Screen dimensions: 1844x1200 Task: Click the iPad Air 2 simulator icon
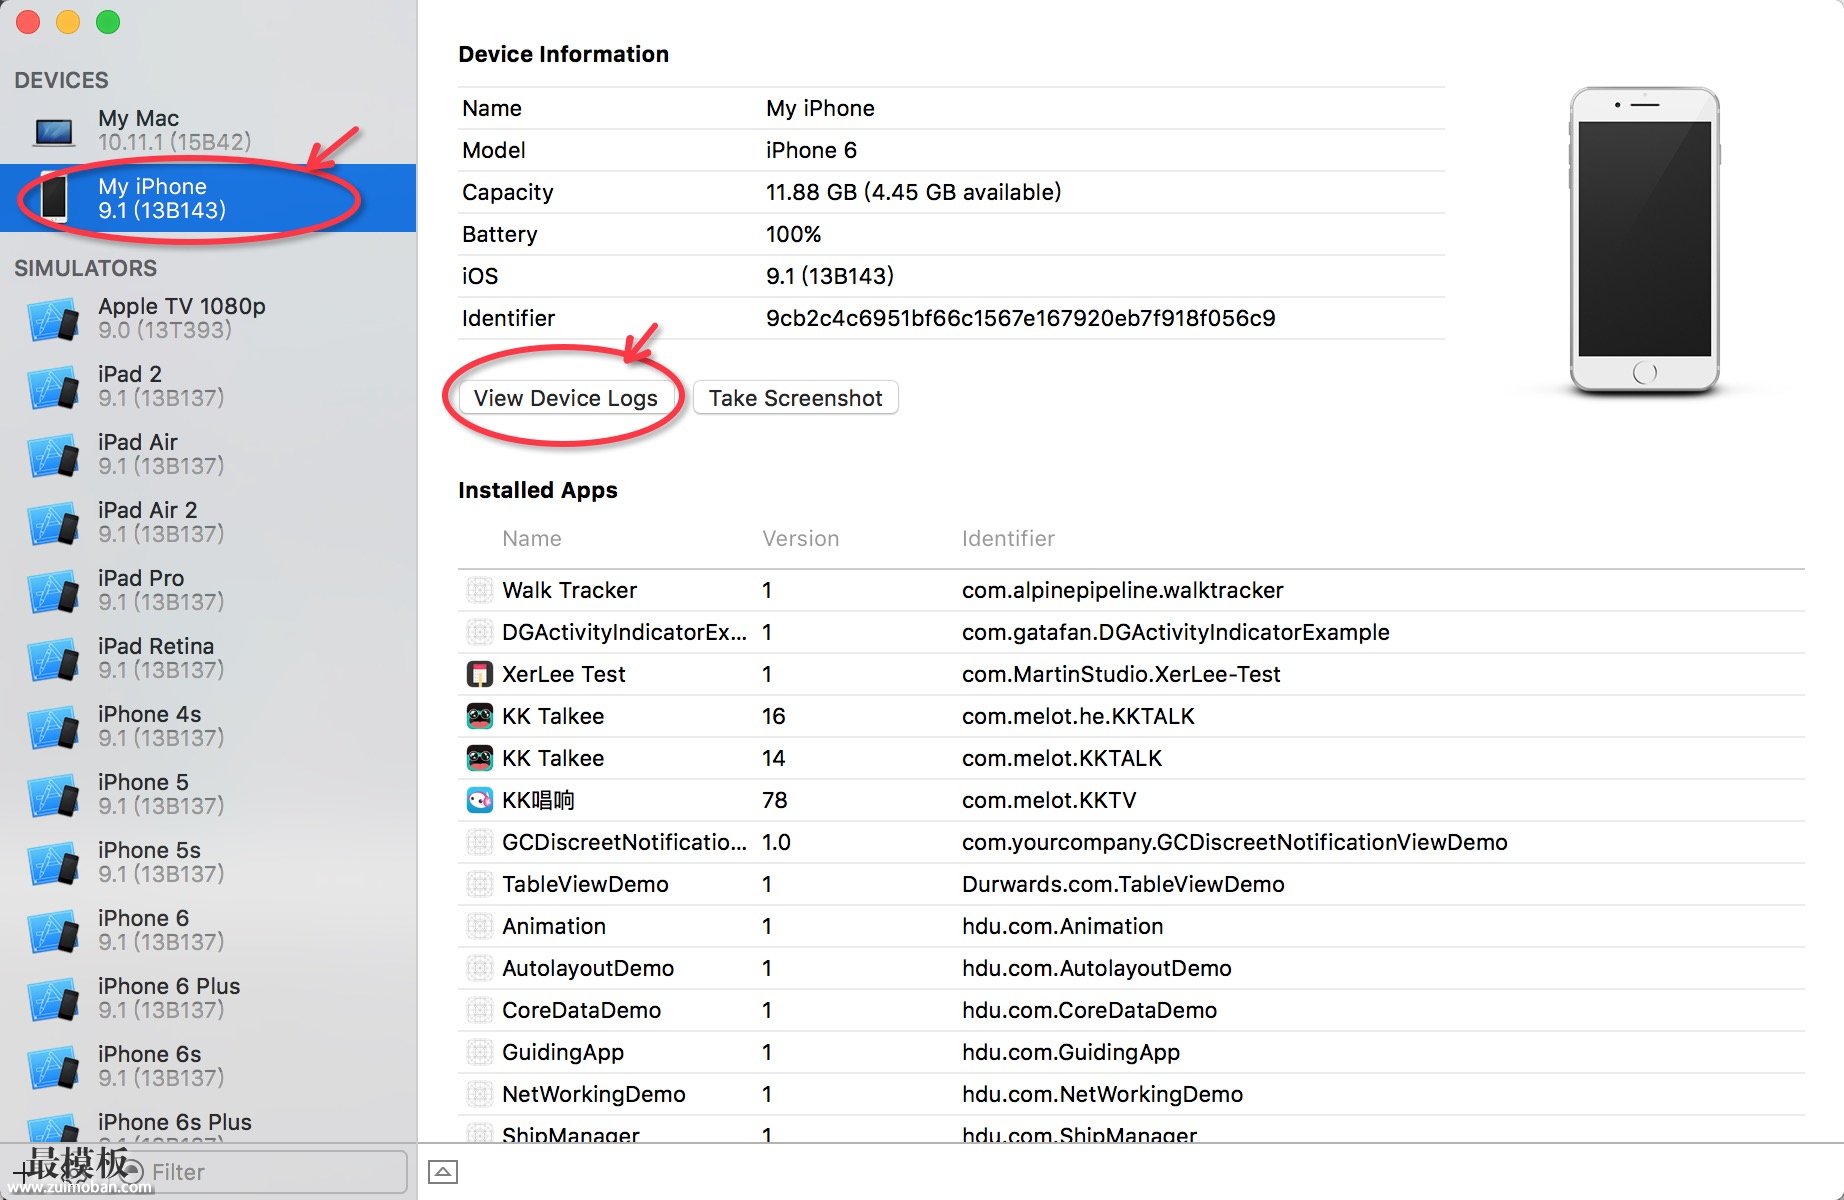pos(54,524)
